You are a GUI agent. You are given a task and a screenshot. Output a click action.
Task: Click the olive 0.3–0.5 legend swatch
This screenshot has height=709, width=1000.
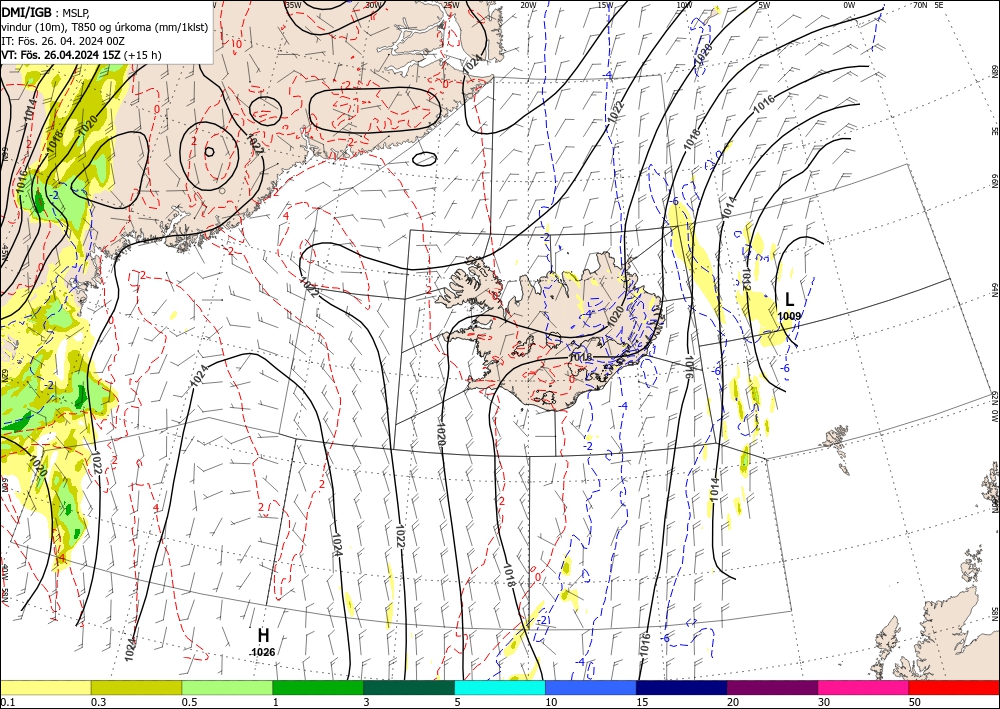(136, 687)
